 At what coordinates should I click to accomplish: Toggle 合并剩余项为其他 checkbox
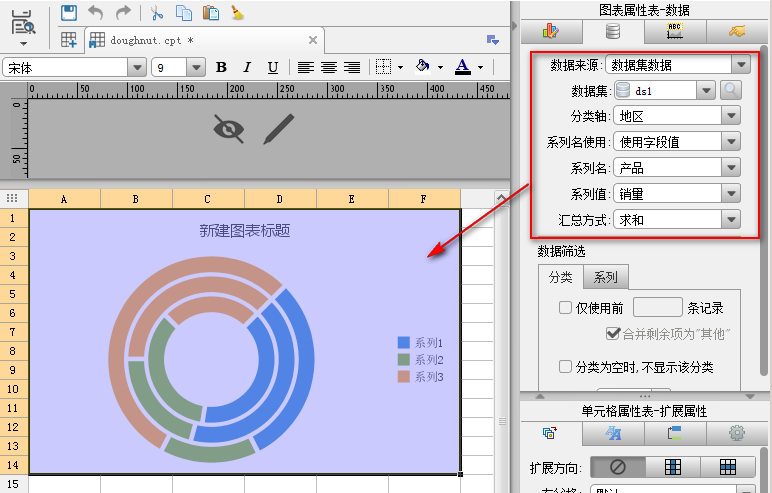click(x=612, y=333)
